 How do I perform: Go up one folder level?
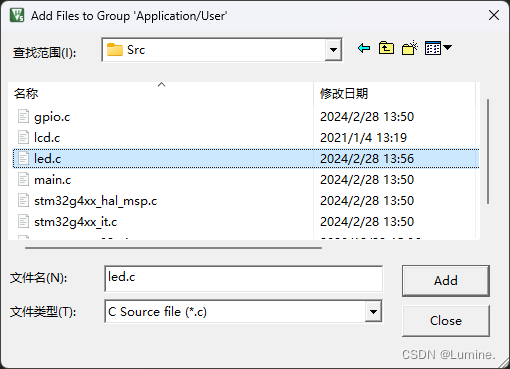tap(386, 48)
